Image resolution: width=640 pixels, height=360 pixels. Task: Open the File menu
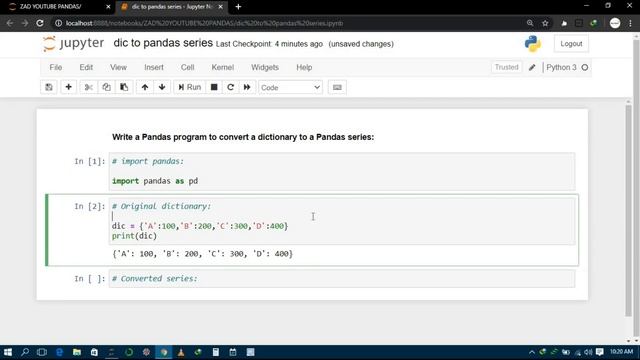pyautogui.click(x=56, y=67)
